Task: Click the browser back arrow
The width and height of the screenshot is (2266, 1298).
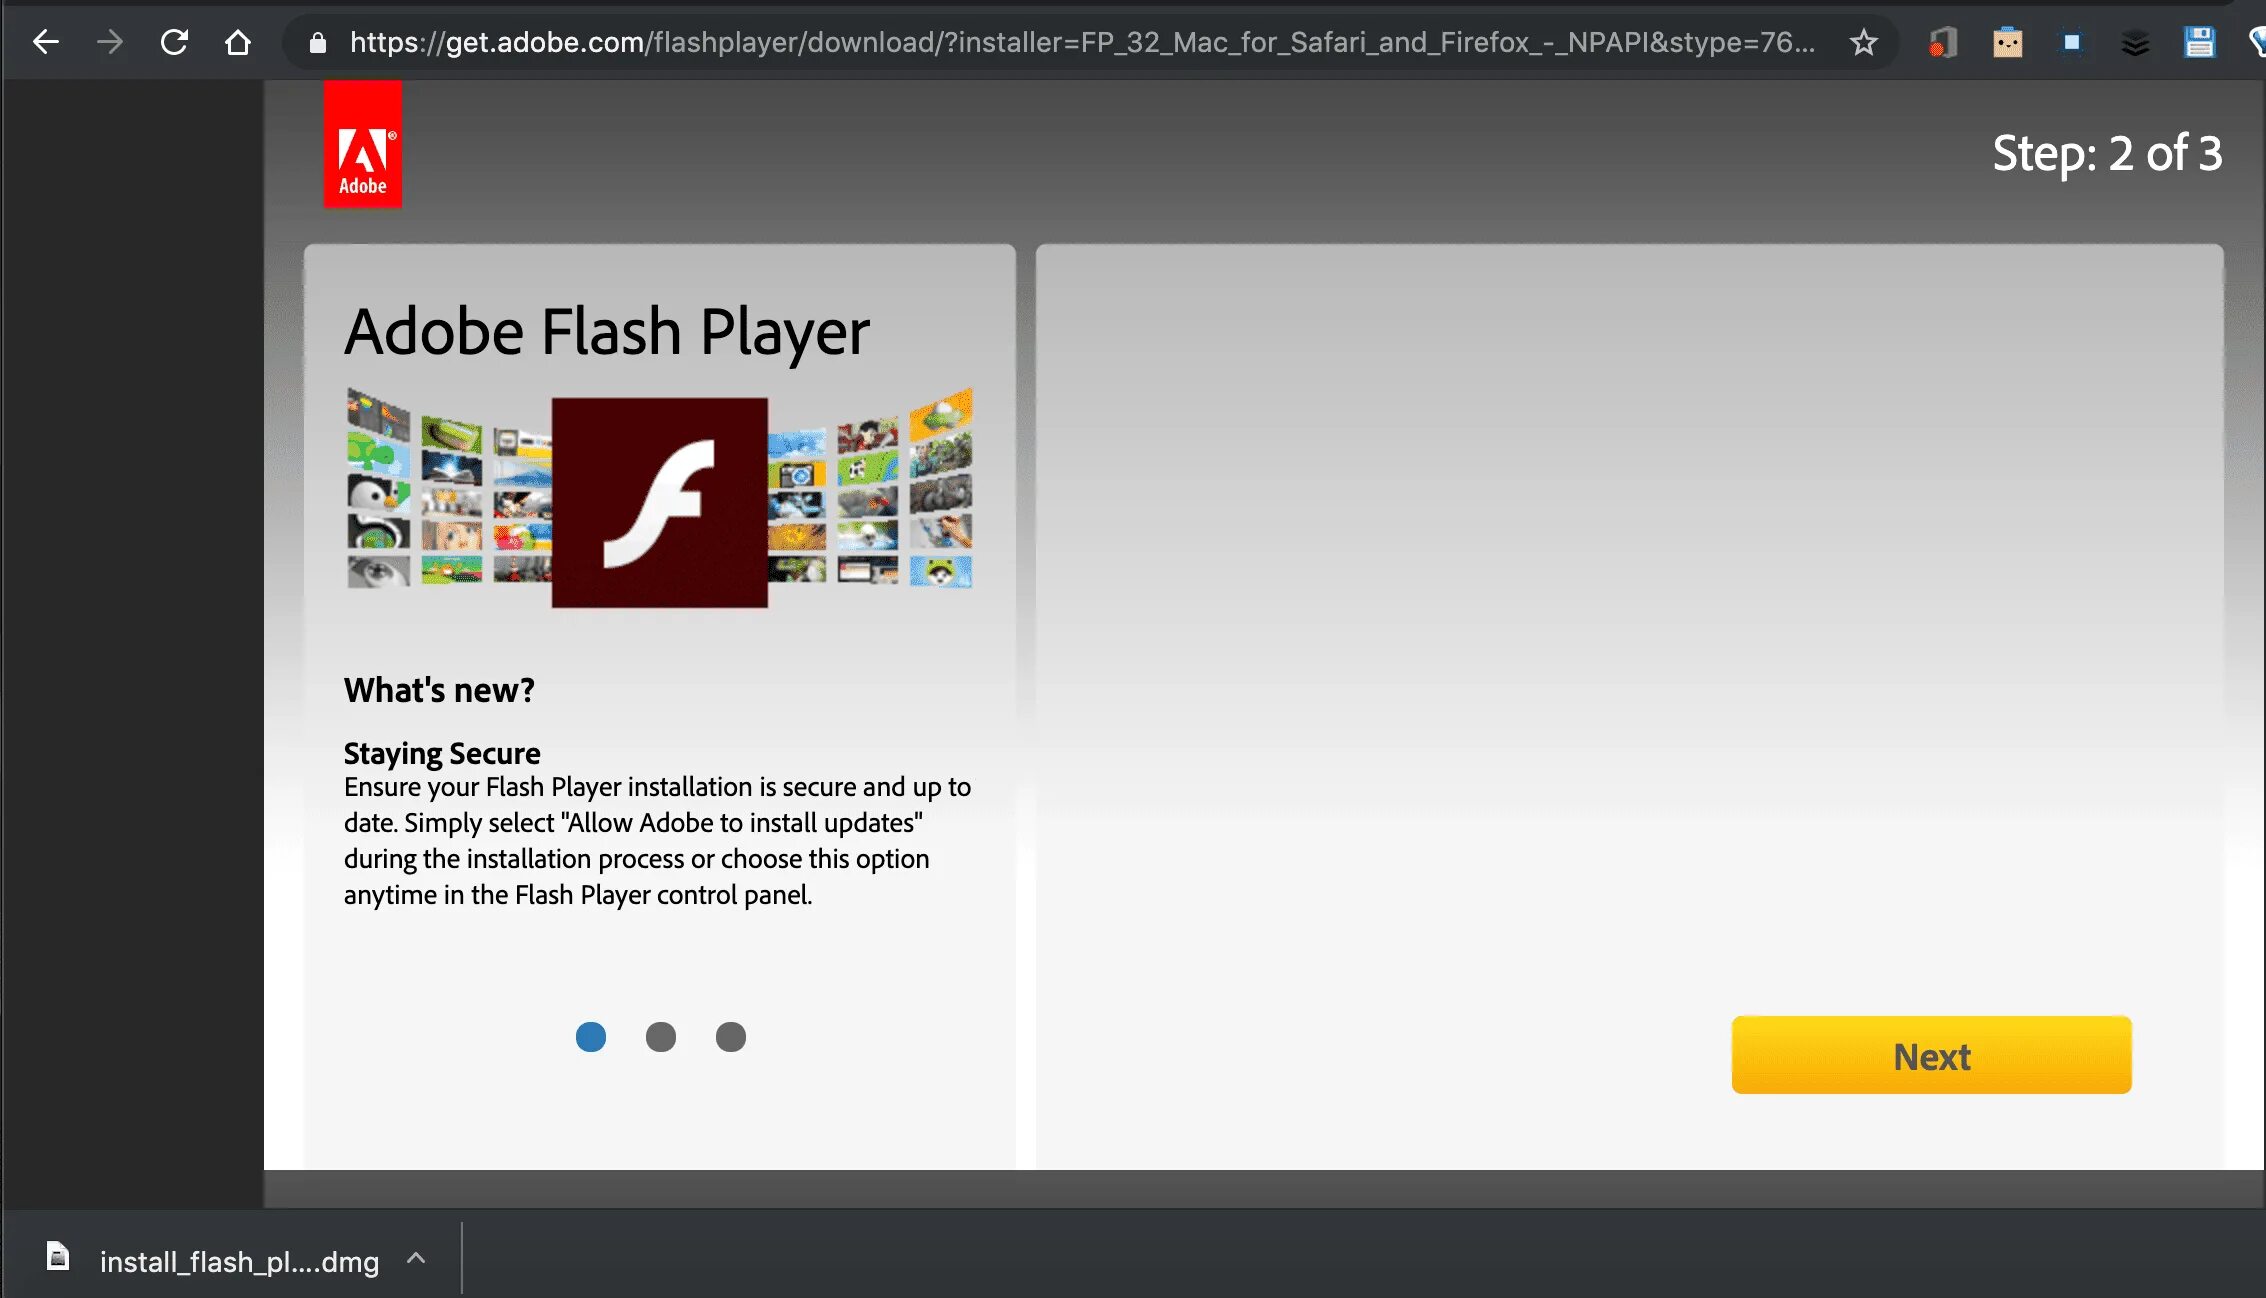Action: [46, 42]
